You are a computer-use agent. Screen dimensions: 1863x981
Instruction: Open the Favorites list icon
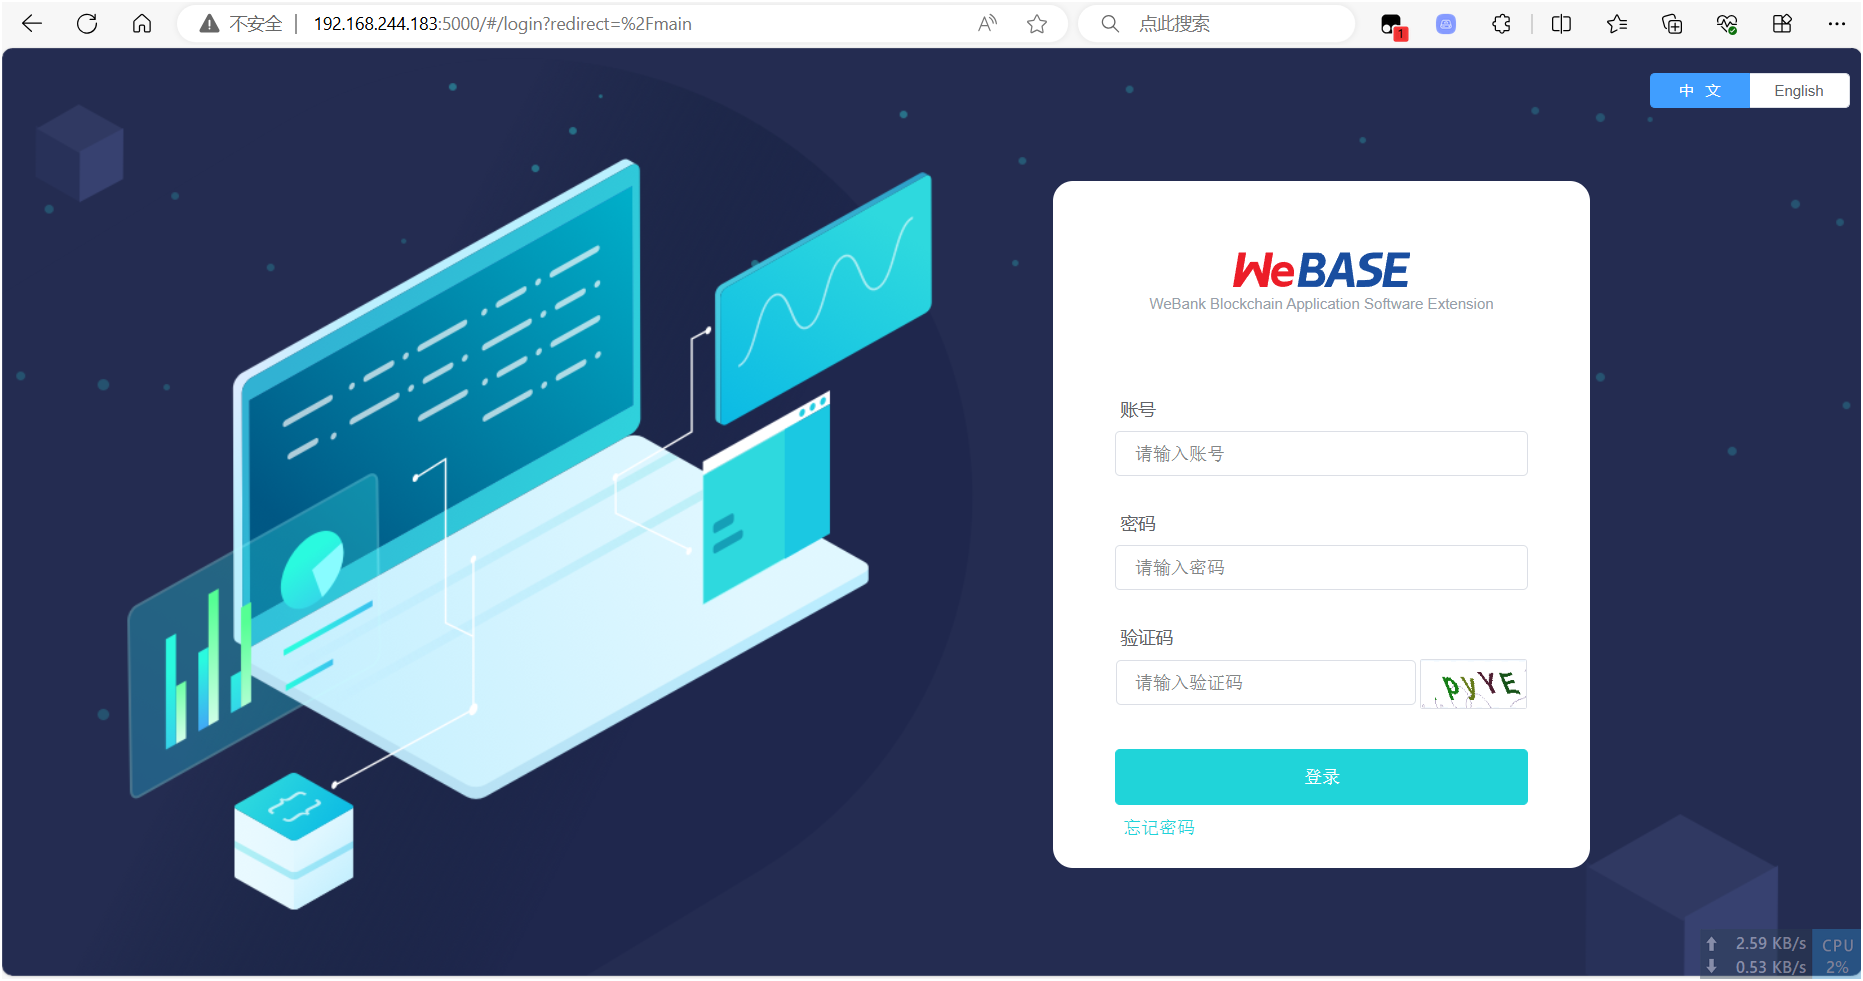tap(1616, 23)
